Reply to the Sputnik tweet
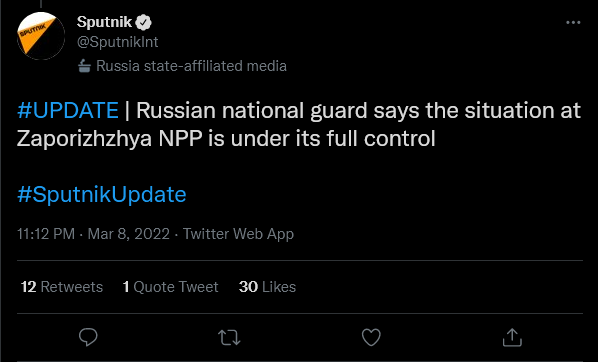Viewport: 598px width, 362px height. click(88, 337)
